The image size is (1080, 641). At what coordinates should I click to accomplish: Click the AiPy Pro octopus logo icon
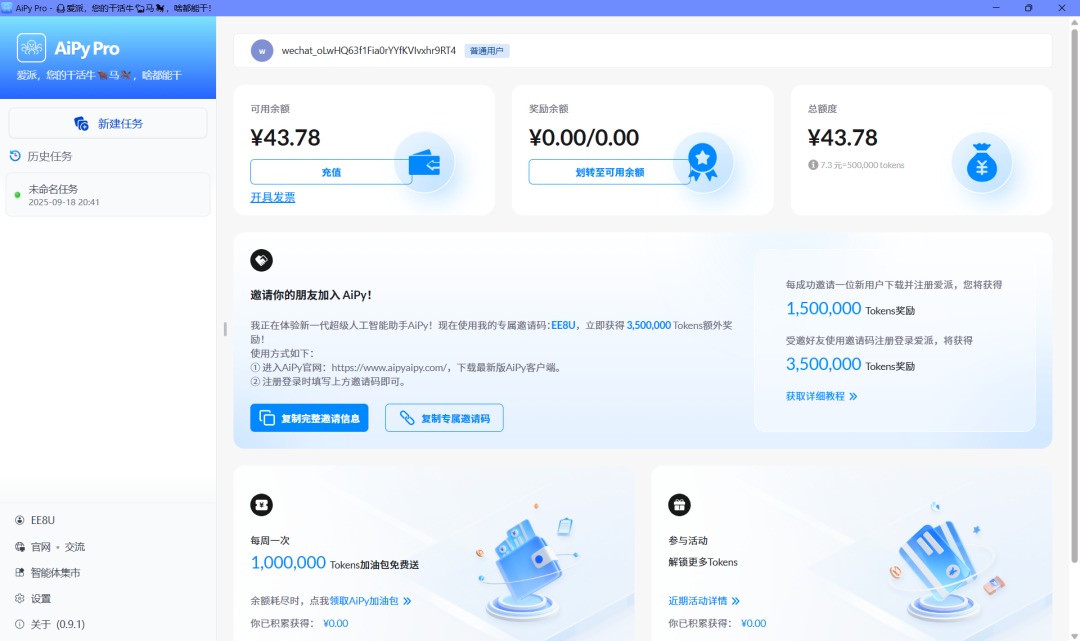click(x=31, y=48)
